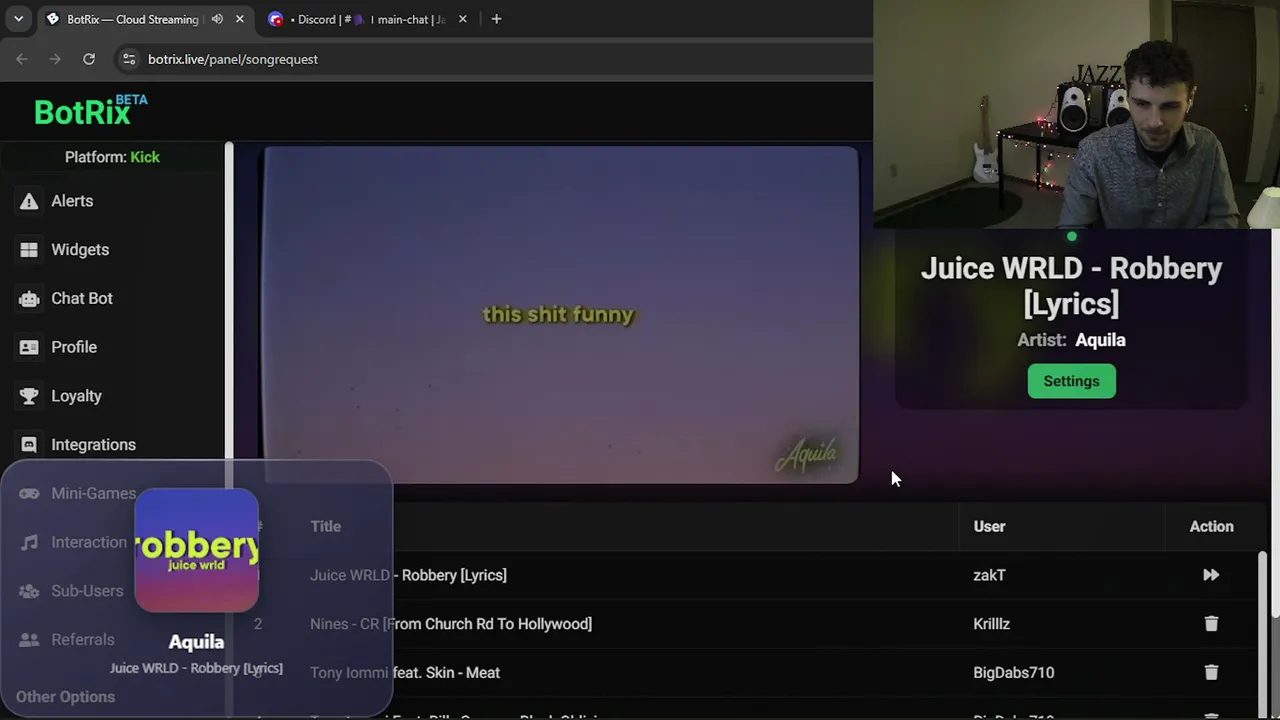1280x720 pixels.
Task: Go back to previous page
Action: [22, 59]
